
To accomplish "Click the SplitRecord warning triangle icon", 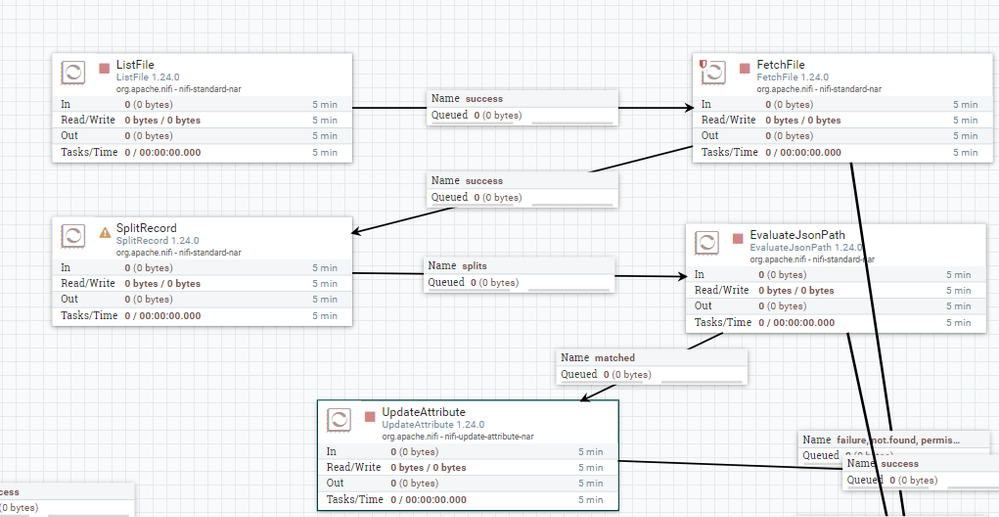I will pos(105,233).
